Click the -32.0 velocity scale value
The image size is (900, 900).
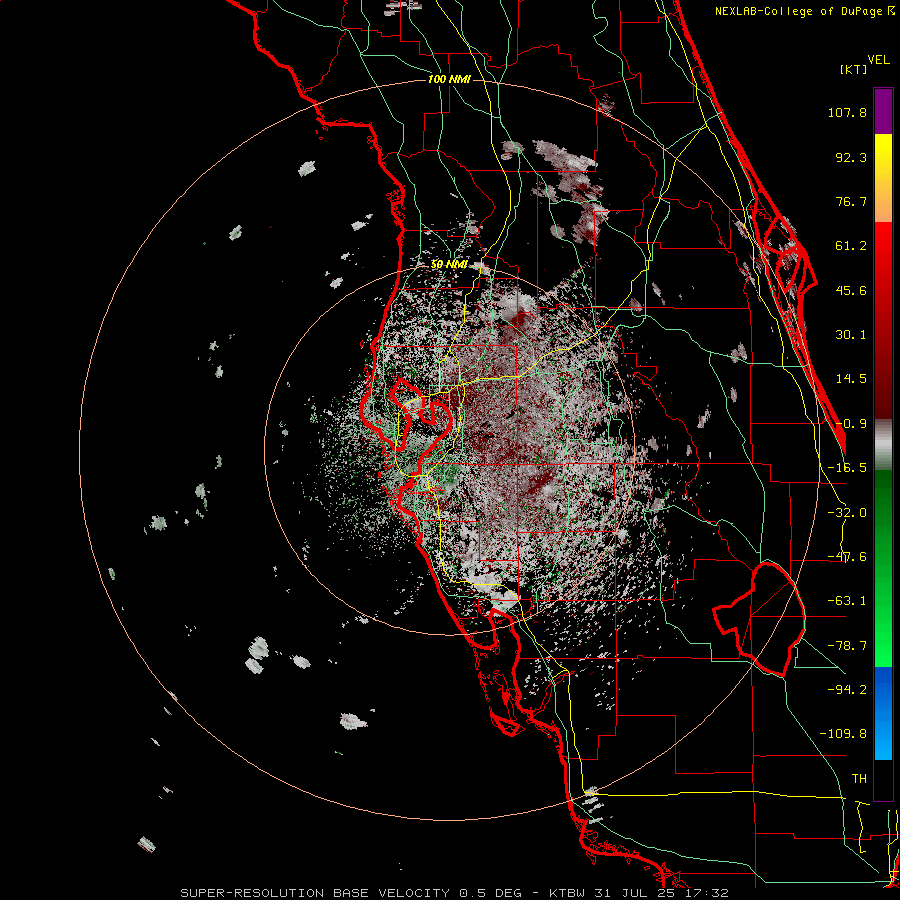click(x=847, y=513)
